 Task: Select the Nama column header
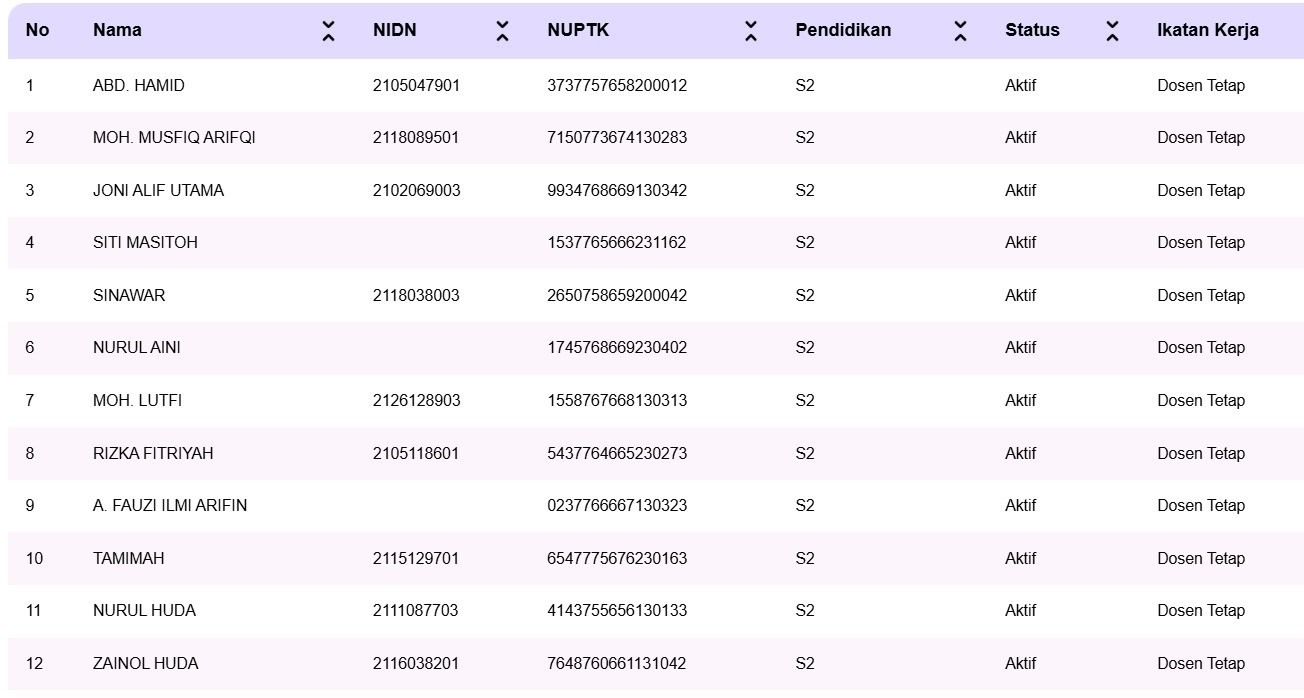pos(117,30)
